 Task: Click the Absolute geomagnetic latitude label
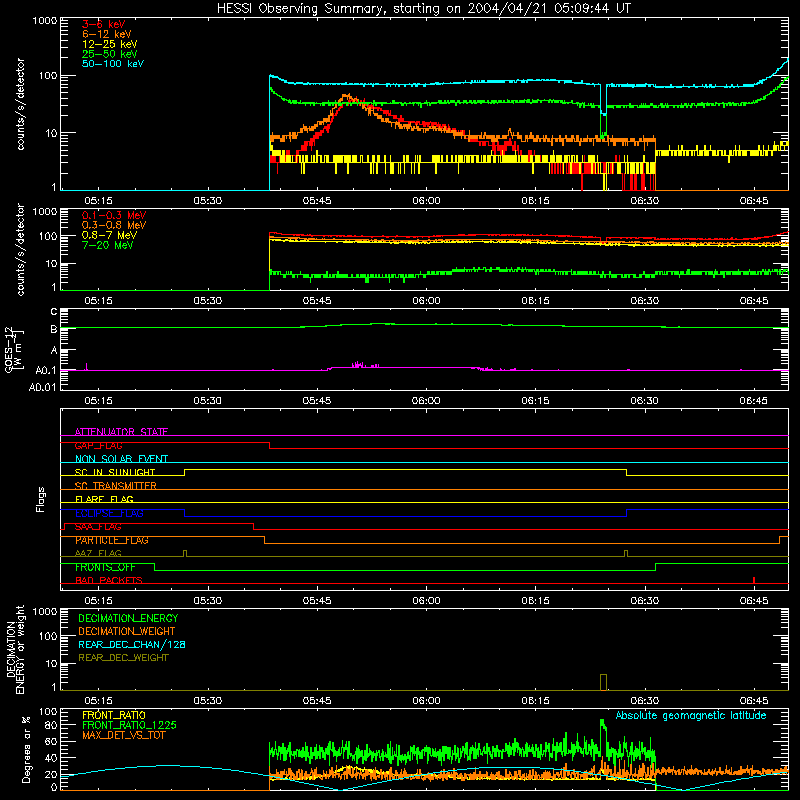coord(691,715)
